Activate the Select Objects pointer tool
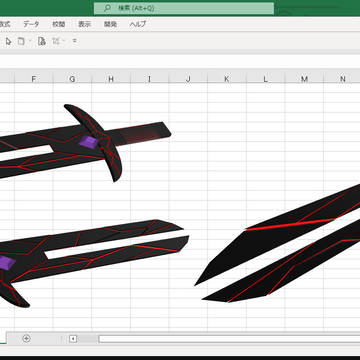Screen dimensions: 360x360 pos(9,41)
